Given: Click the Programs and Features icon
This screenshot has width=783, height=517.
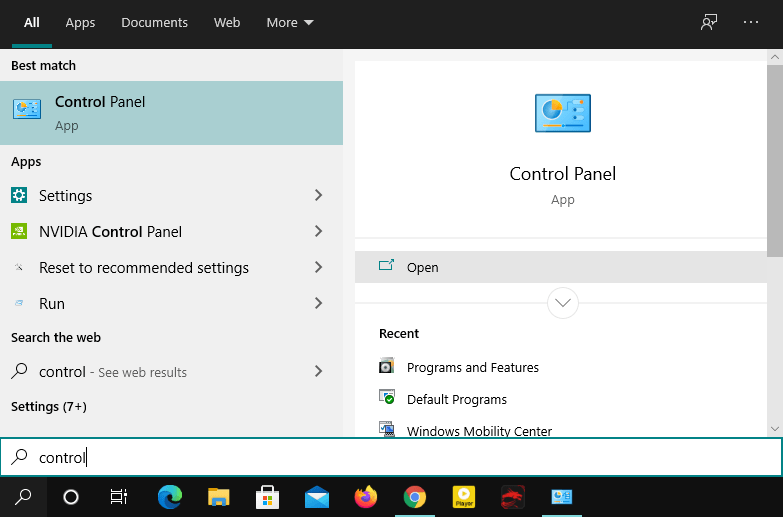Looking at the screenshot, I should pyautogui.click(x=387, y=366).
